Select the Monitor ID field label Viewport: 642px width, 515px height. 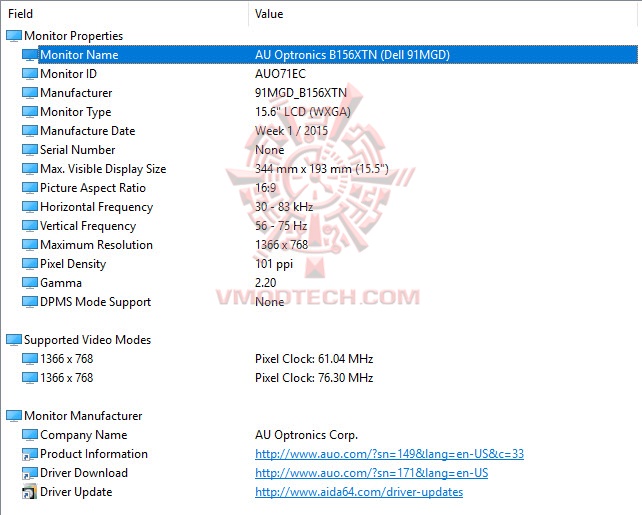coord(68,74)
